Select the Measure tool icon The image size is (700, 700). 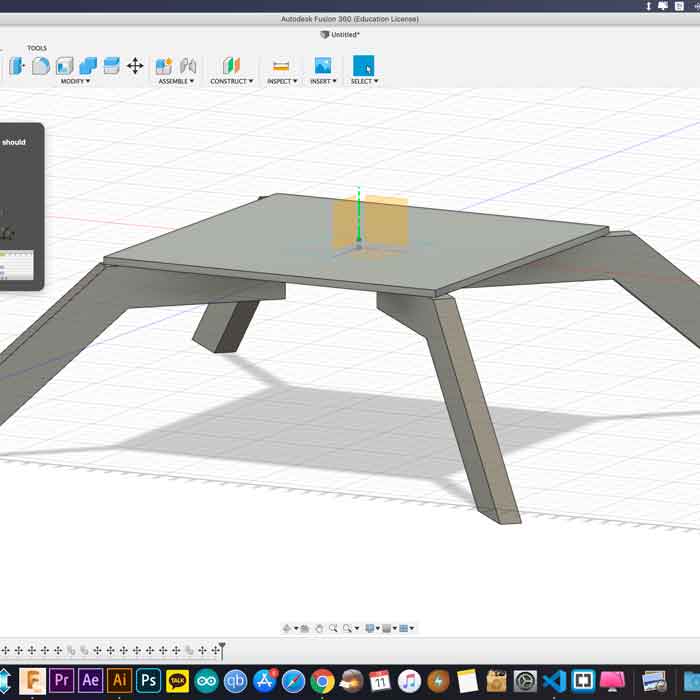[281, 66]
